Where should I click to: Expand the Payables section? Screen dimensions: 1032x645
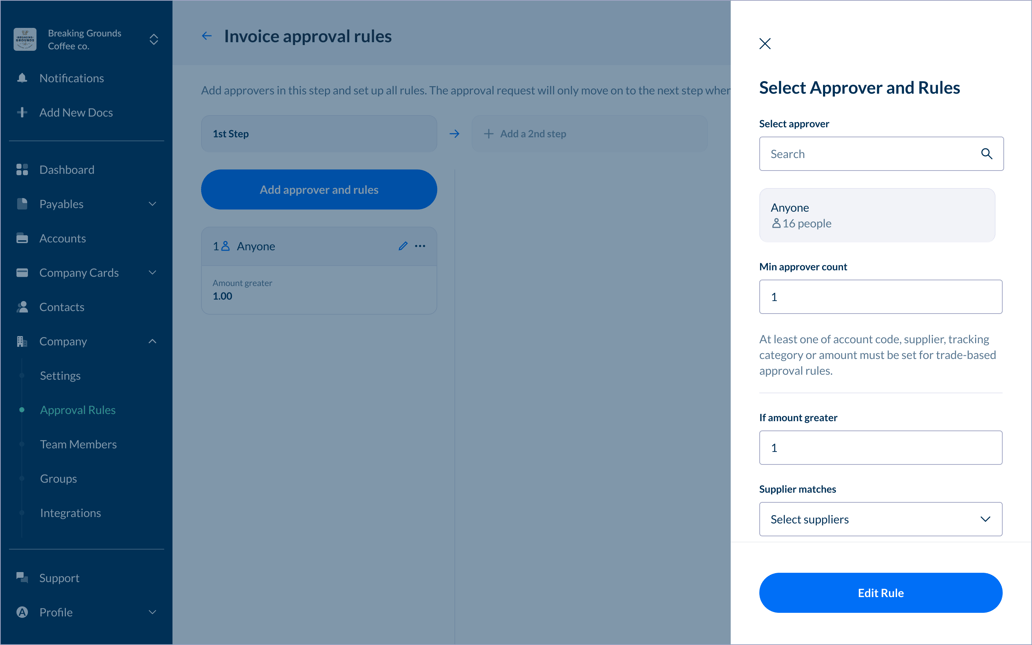[x=152, y=204]
